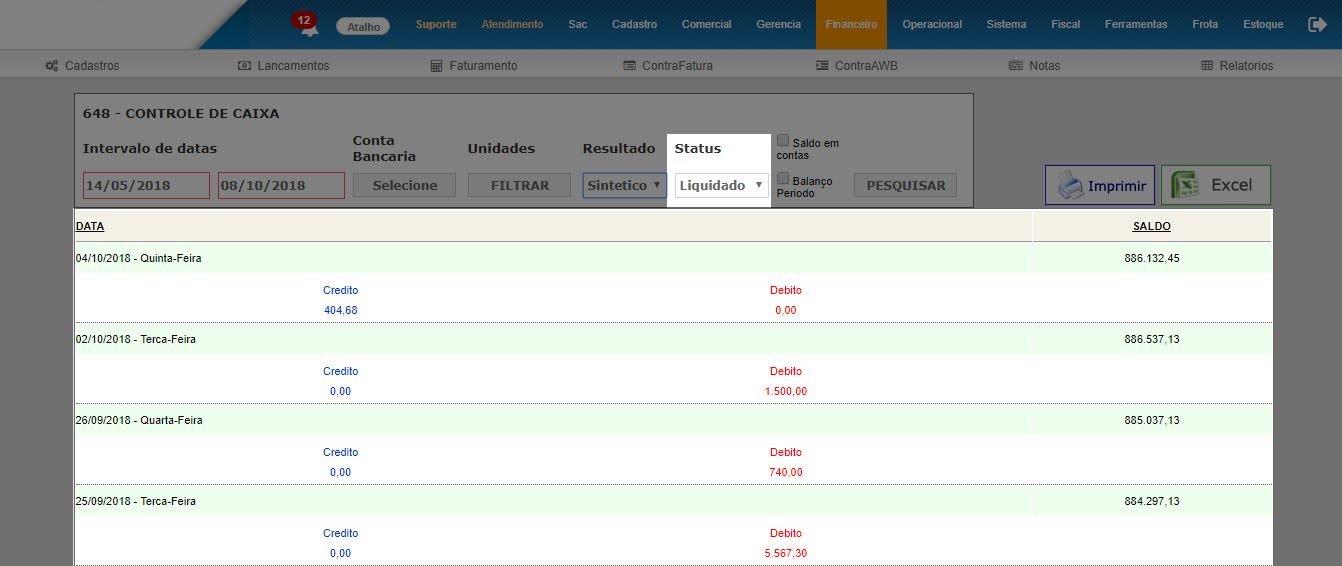Open the Conta Bancaria Selecione selector

point(405,185)
